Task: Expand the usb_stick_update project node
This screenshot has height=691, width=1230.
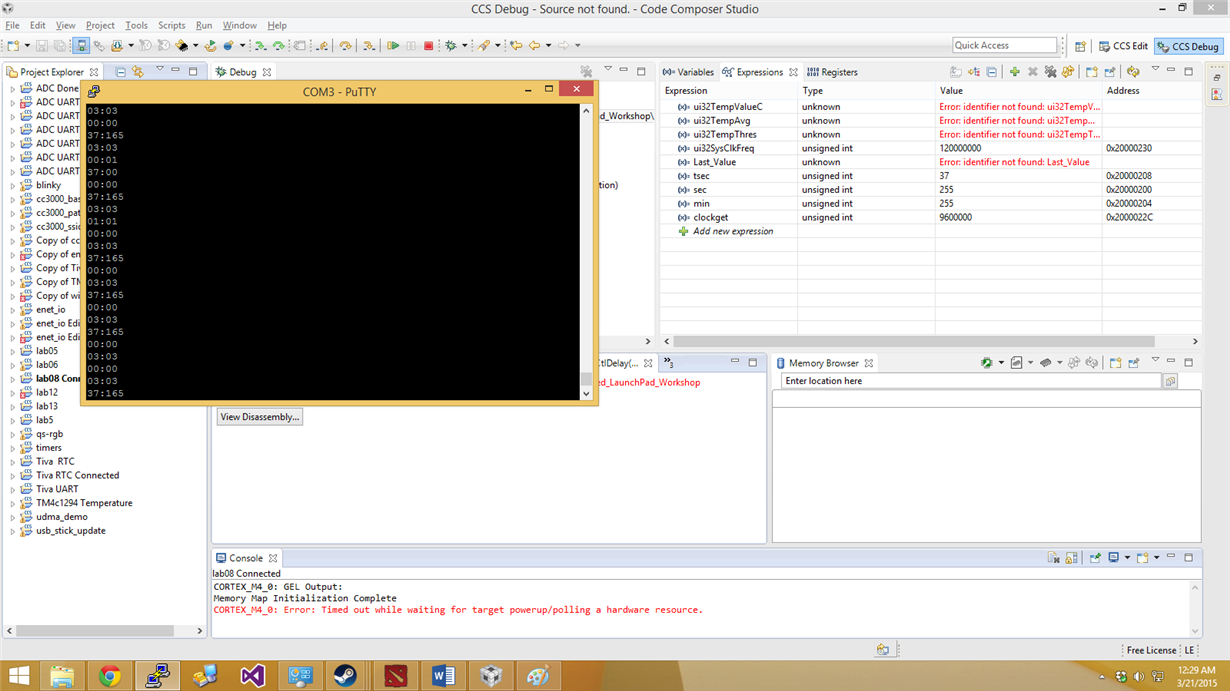Action: [x=13, y=531]
